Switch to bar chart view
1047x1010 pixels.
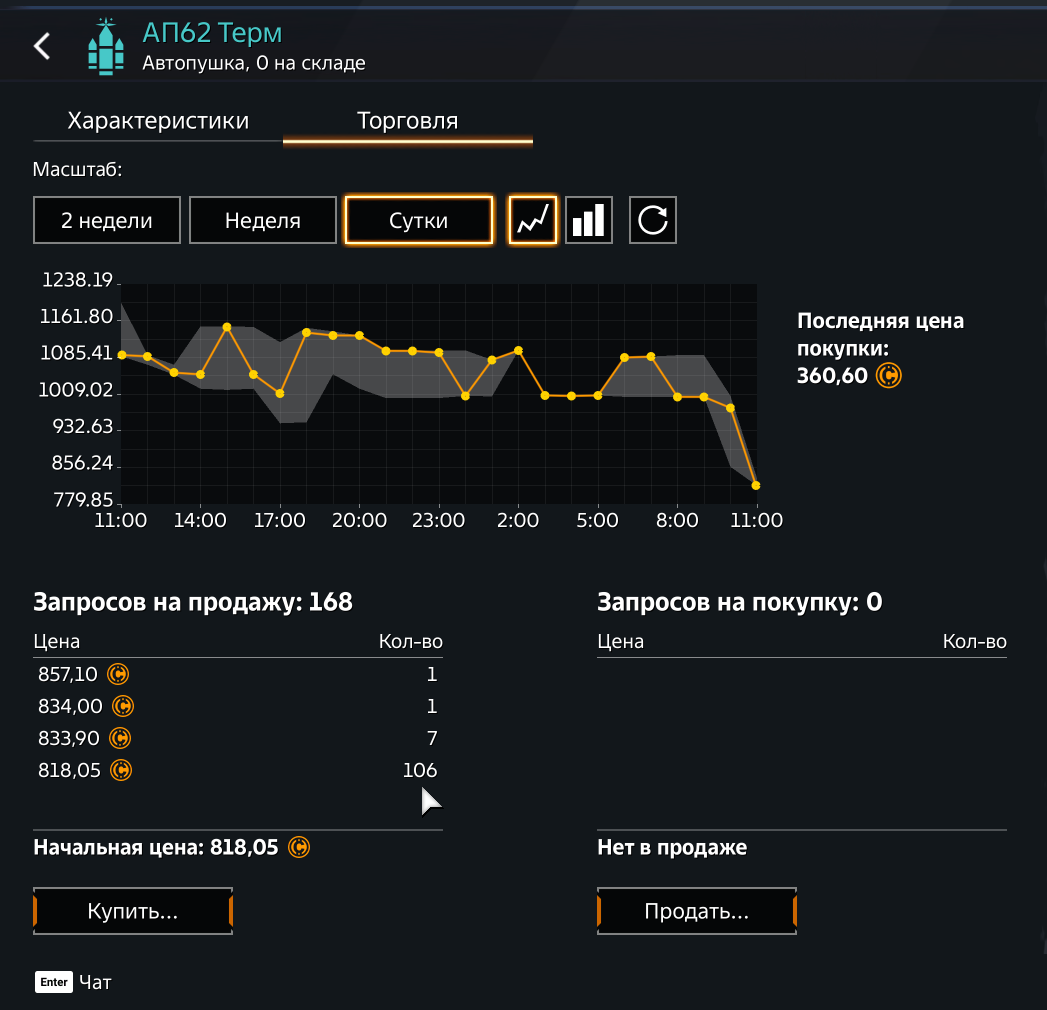[588, 220]
